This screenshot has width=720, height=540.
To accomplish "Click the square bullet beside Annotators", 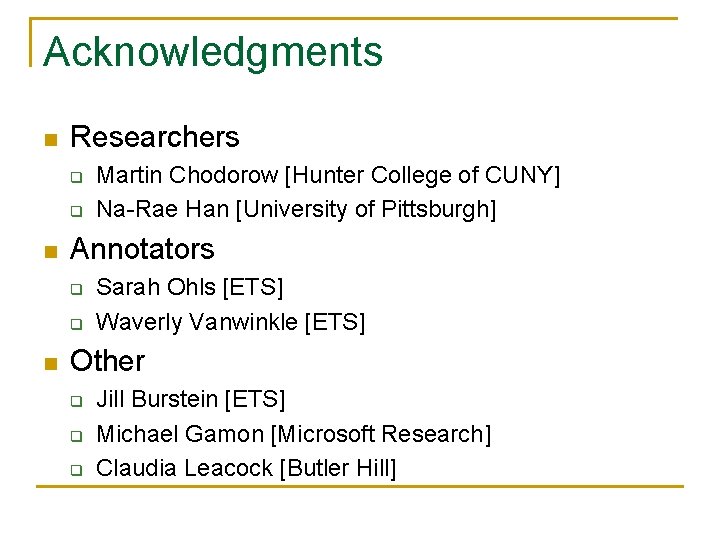I will click(x=49, y=251).
